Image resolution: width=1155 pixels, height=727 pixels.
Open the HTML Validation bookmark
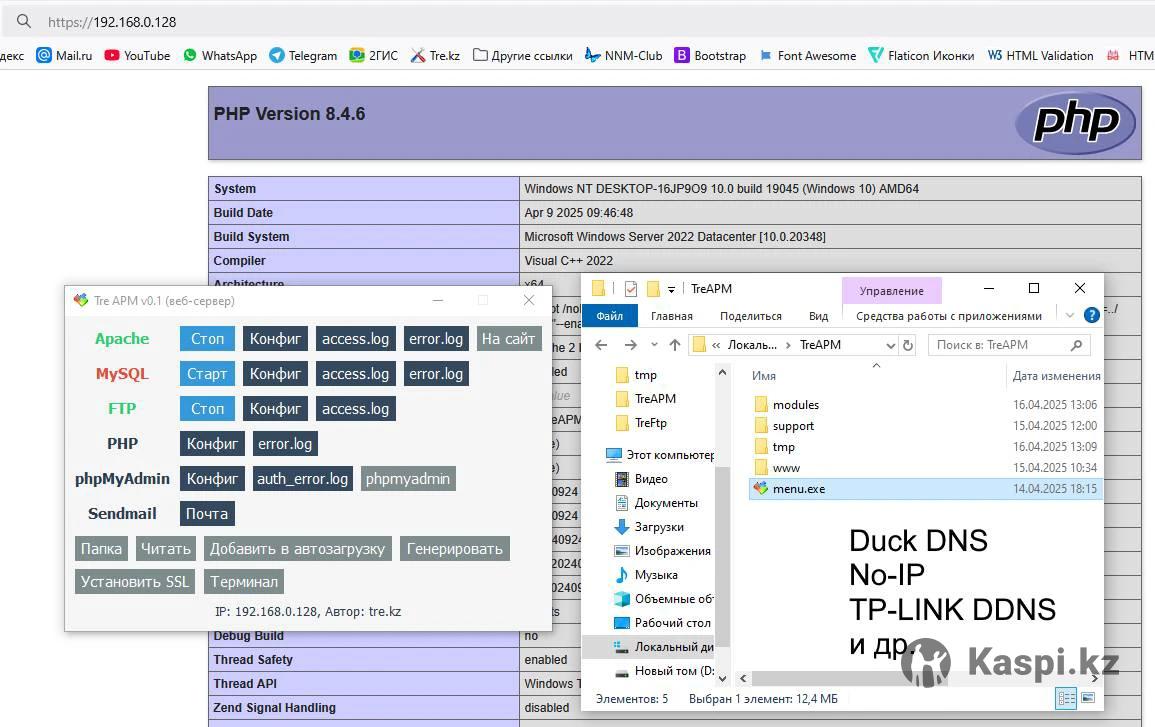(x=1040, y=55)
